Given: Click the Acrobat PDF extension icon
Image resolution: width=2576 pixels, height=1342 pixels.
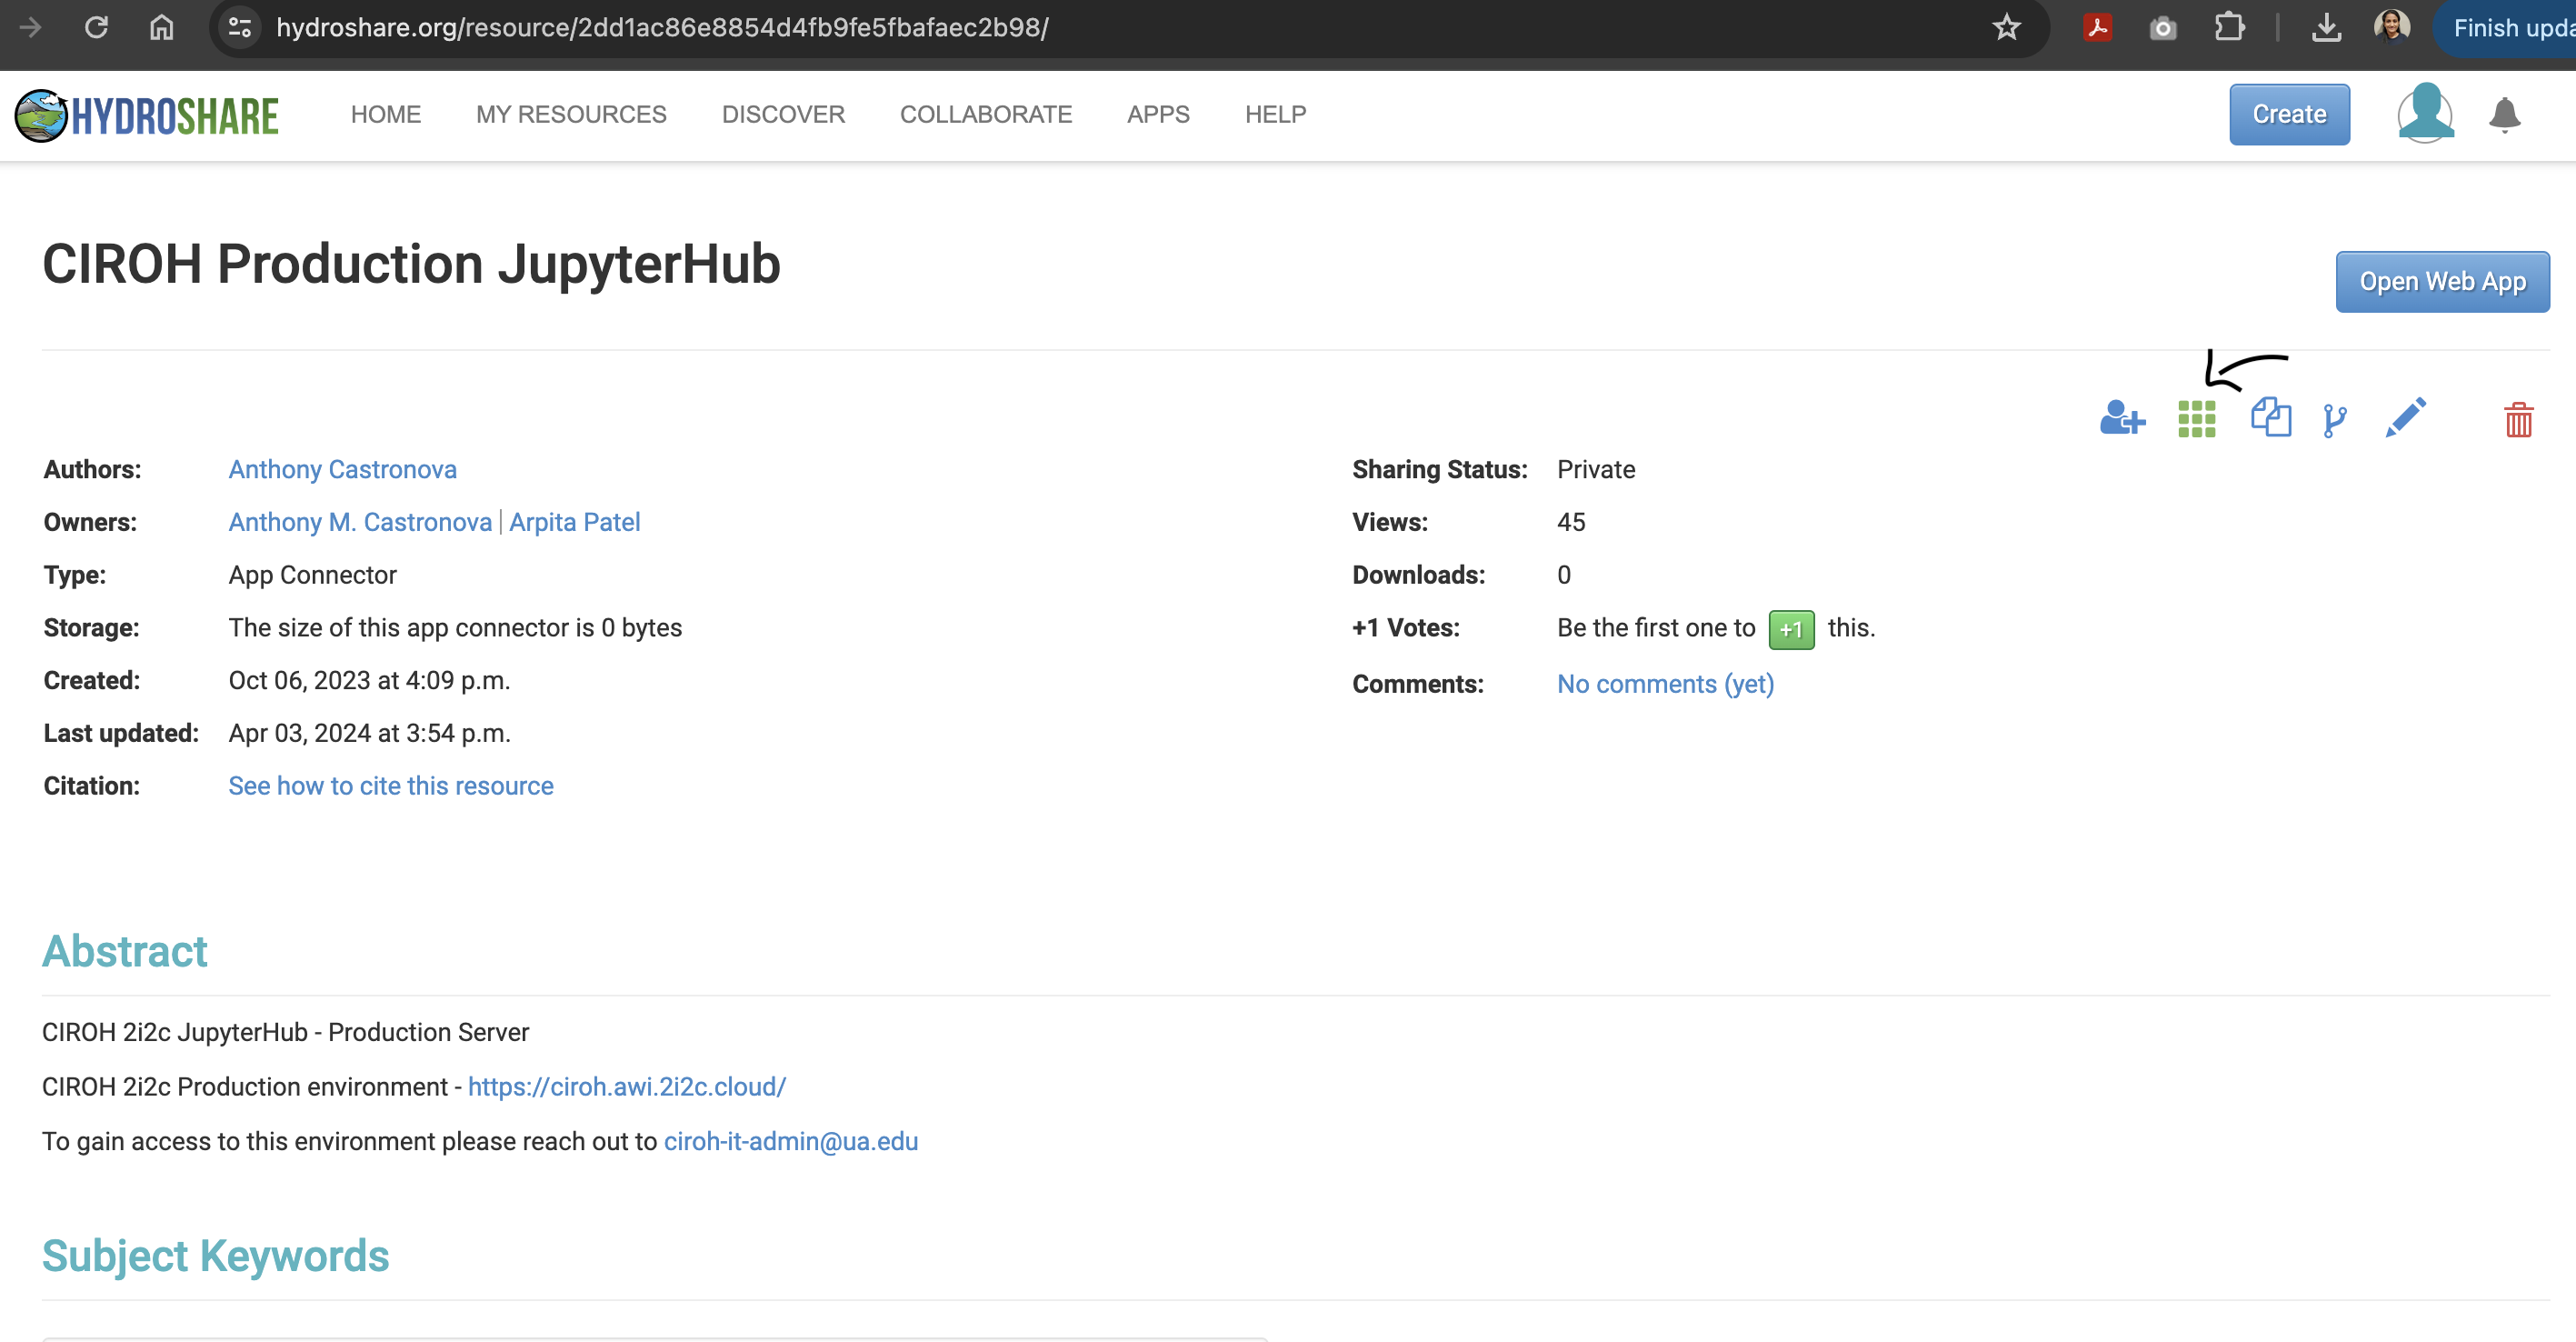Looking at the screenshot, I should point(2097,27).
